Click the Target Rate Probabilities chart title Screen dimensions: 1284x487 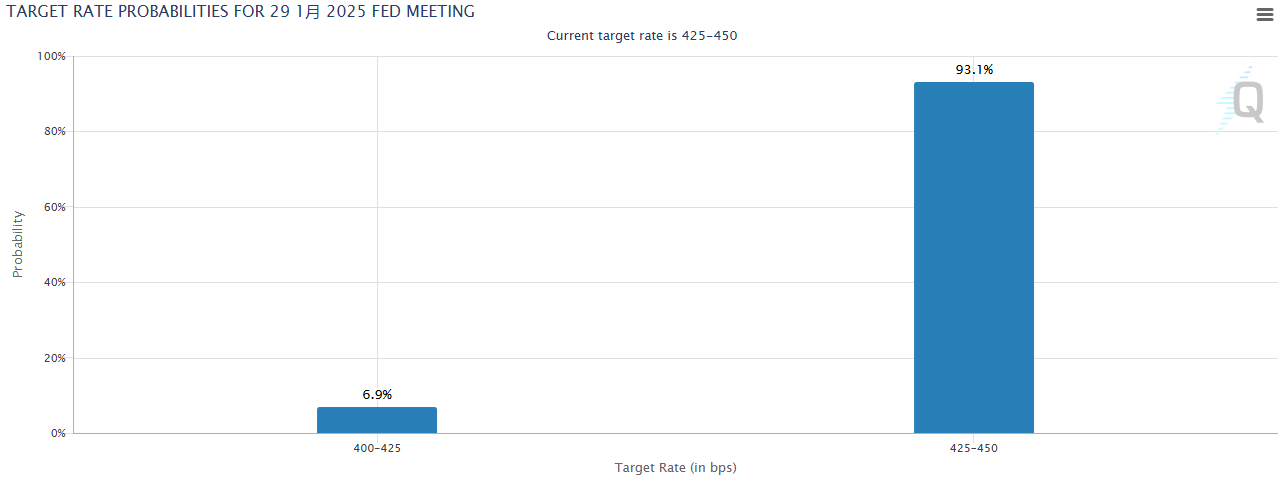240,12
